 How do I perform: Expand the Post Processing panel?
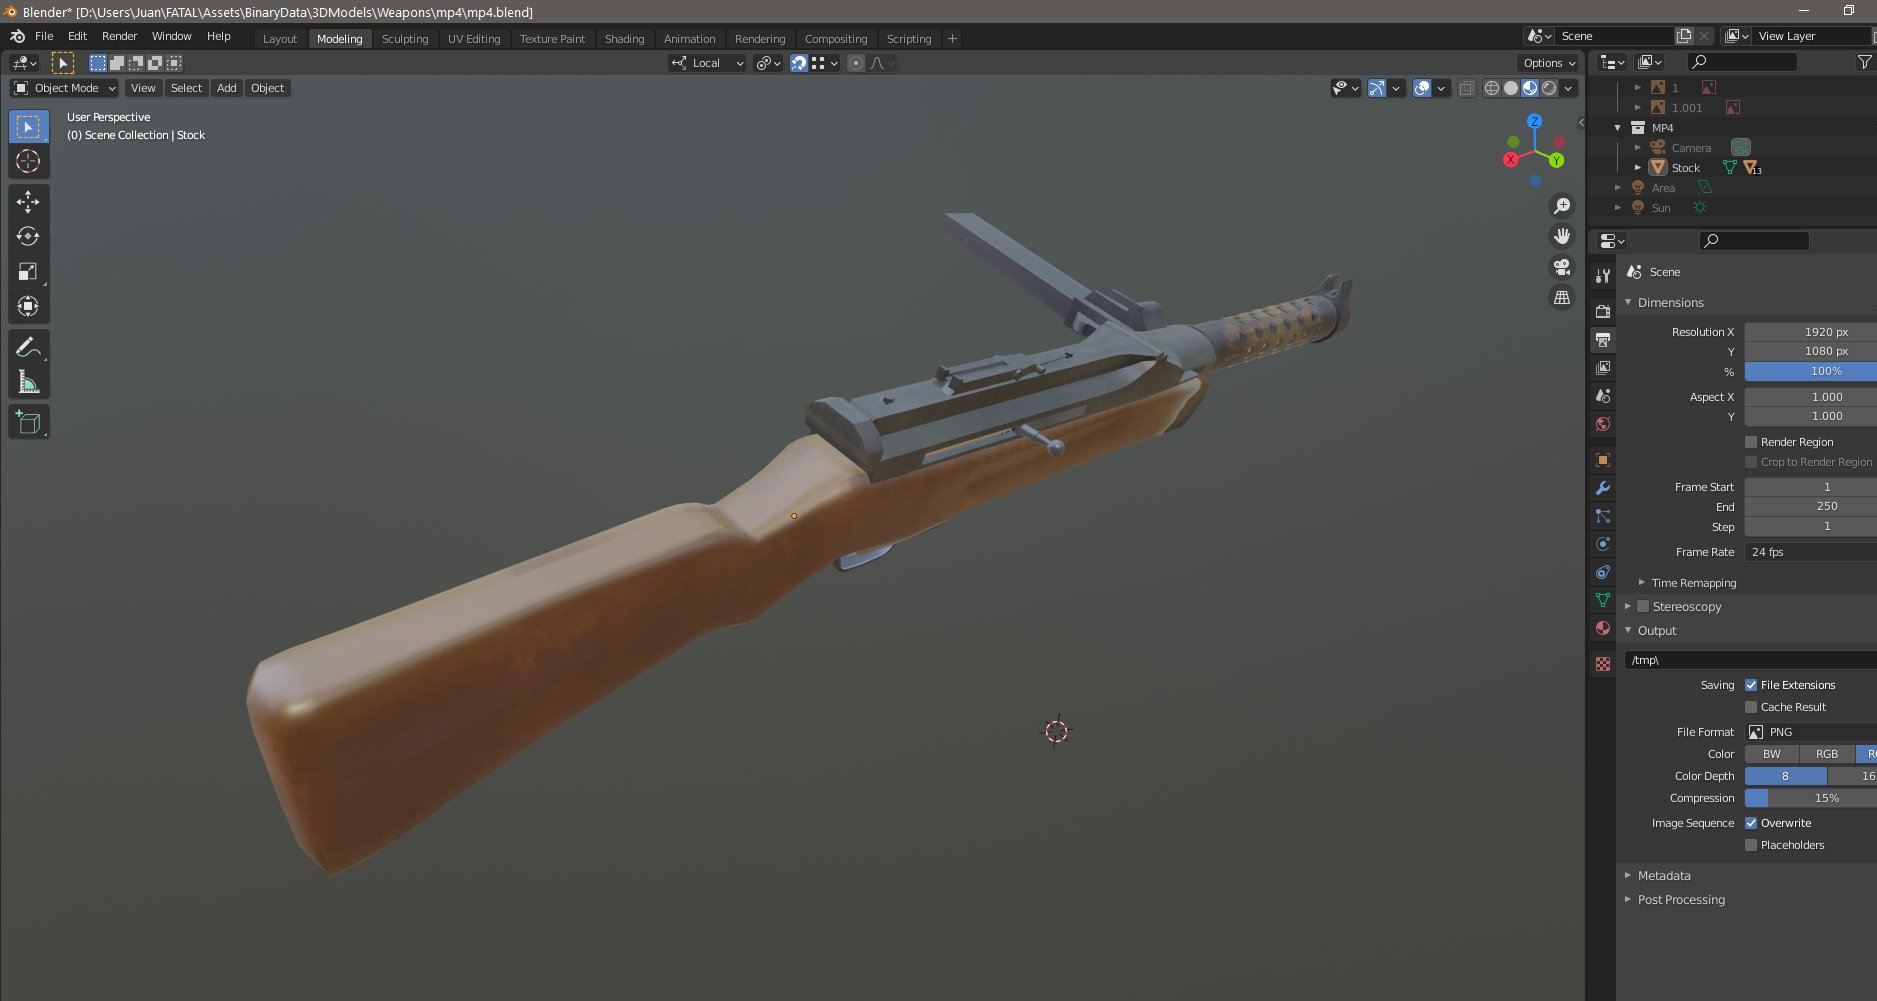pos(1681,899)
